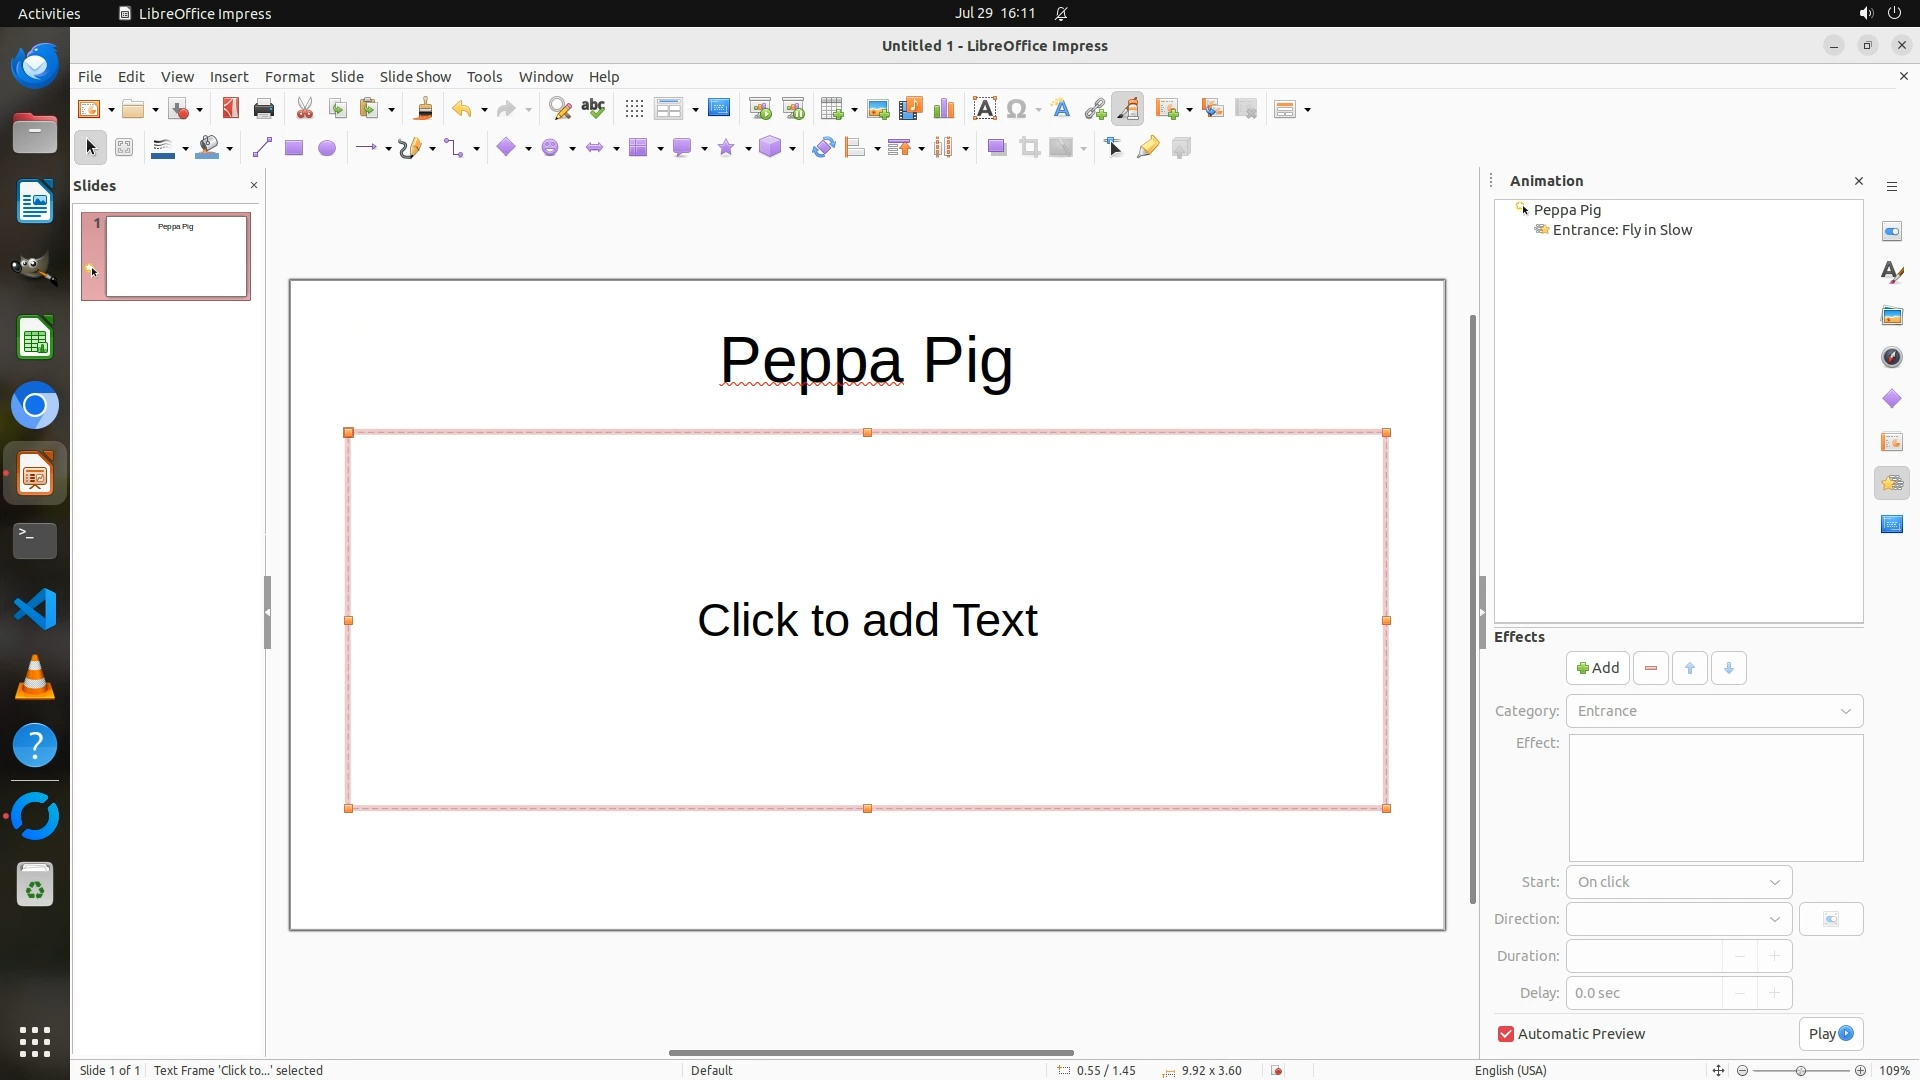Screen dimensions: 1920x1080
Task: Click the Insert Chart toolbar icon
Action: pos(943,109)
